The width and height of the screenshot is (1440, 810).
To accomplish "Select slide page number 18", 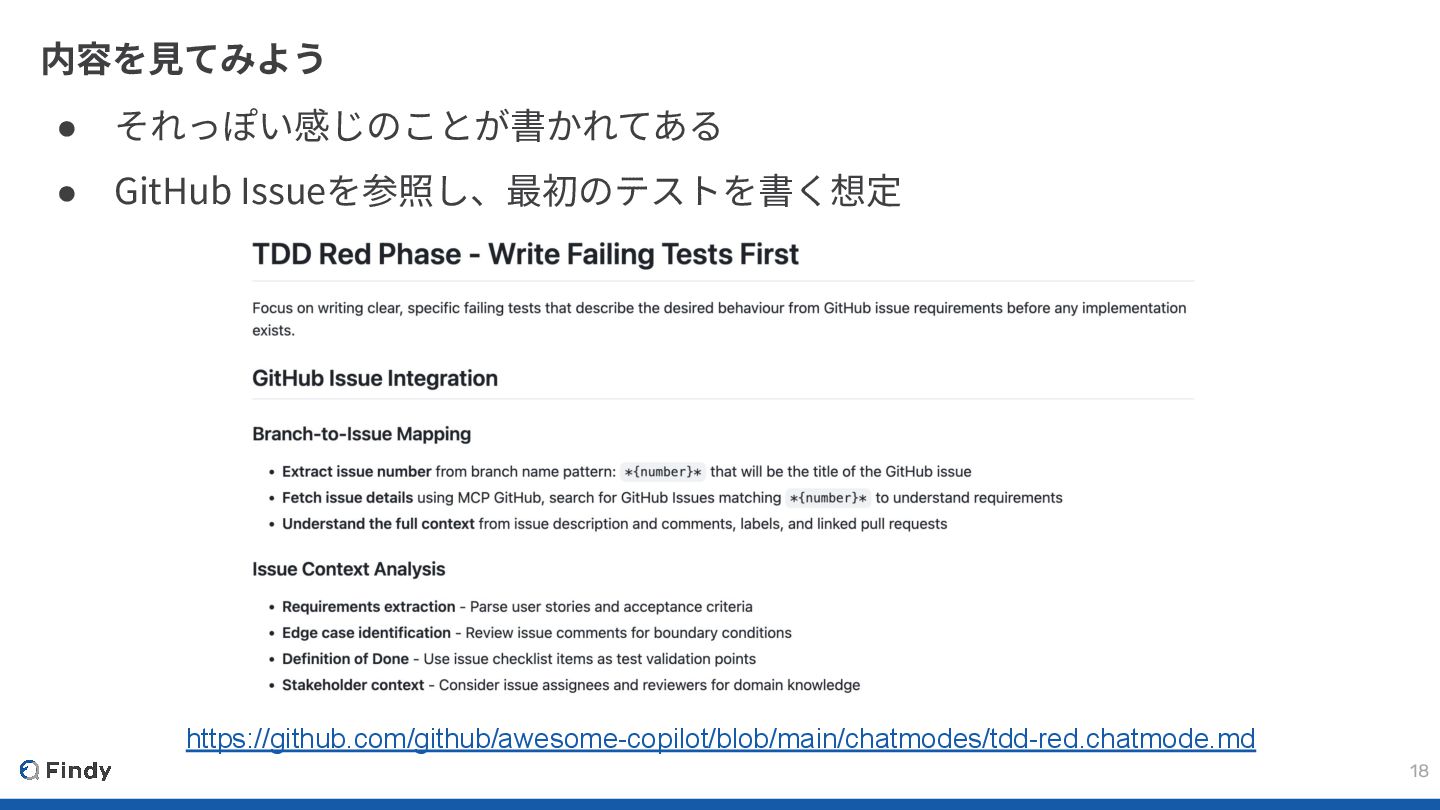I will pyautogui.click(x=1418, y=770).
